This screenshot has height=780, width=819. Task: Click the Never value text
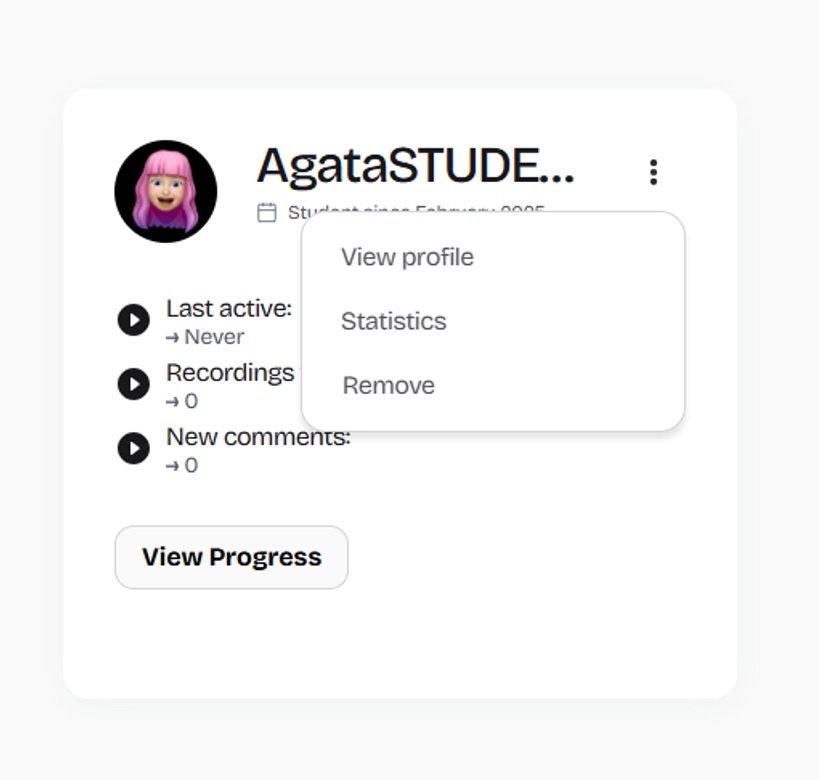(x=214, y=337)
